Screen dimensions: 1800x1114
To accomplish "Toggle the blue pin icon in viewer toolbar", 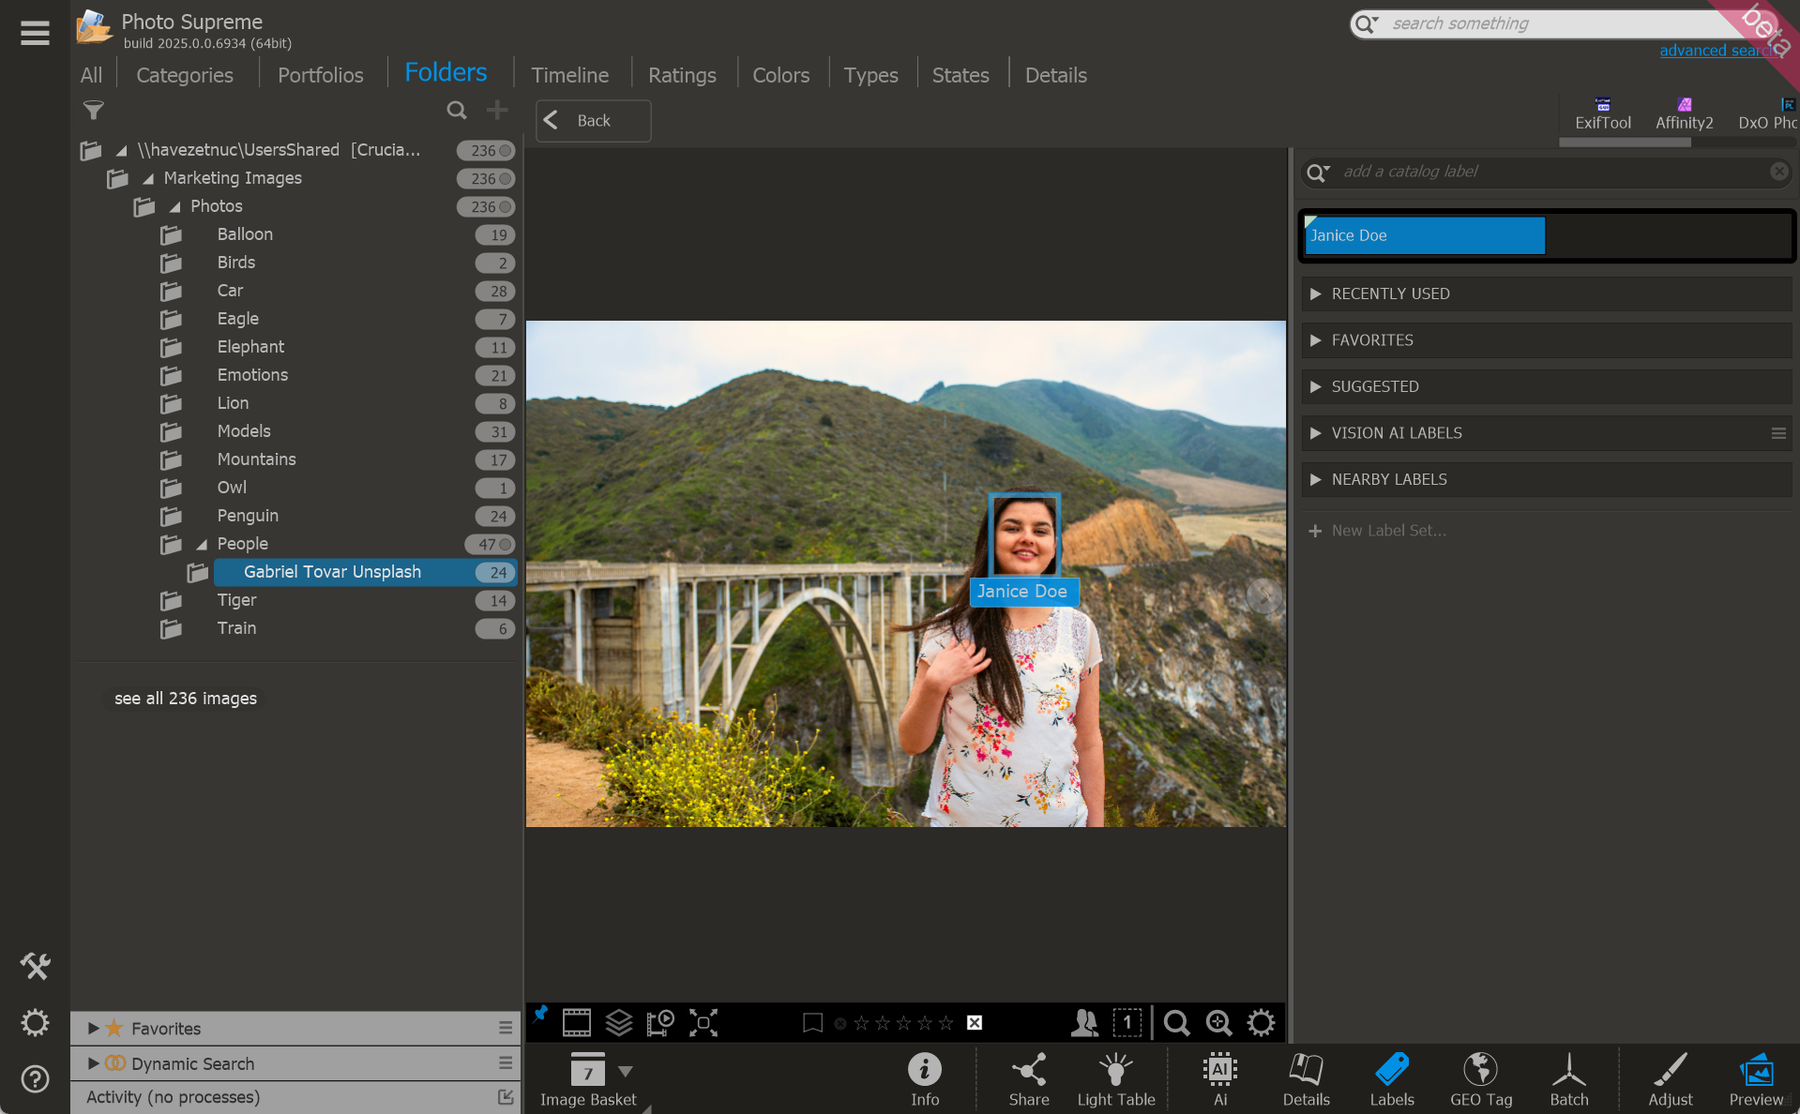I will point(540,1014).
